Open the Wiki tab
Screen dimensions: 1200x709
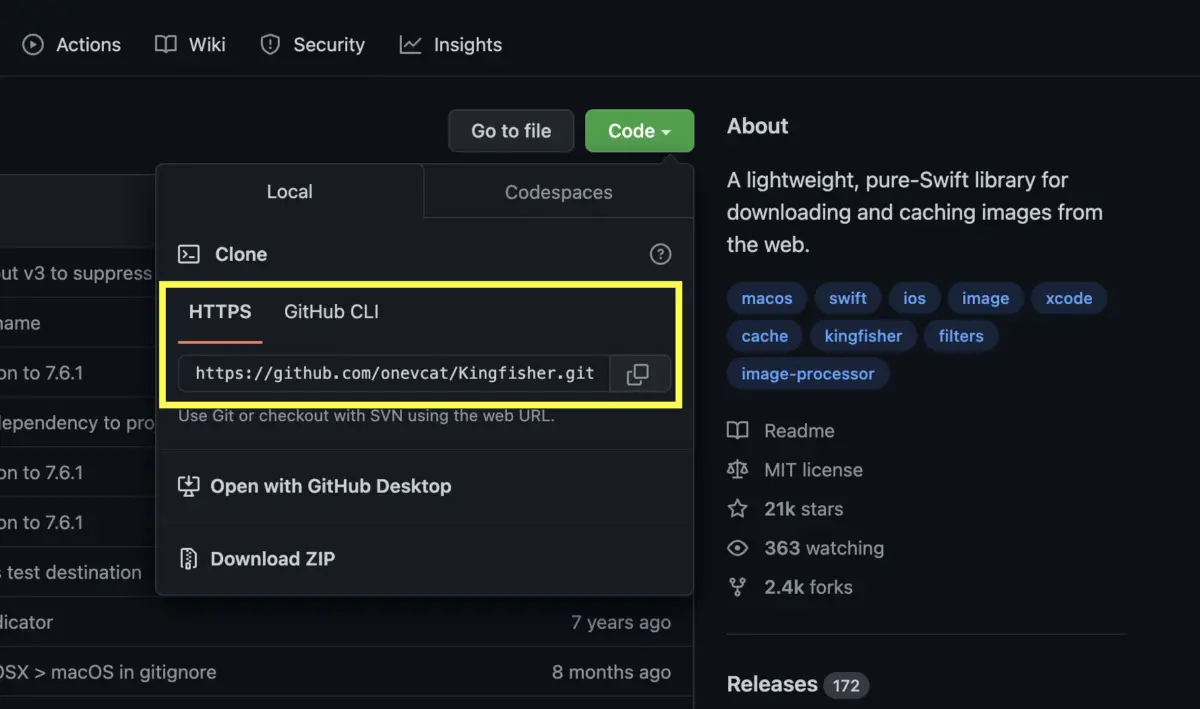(x=190, y=45)
